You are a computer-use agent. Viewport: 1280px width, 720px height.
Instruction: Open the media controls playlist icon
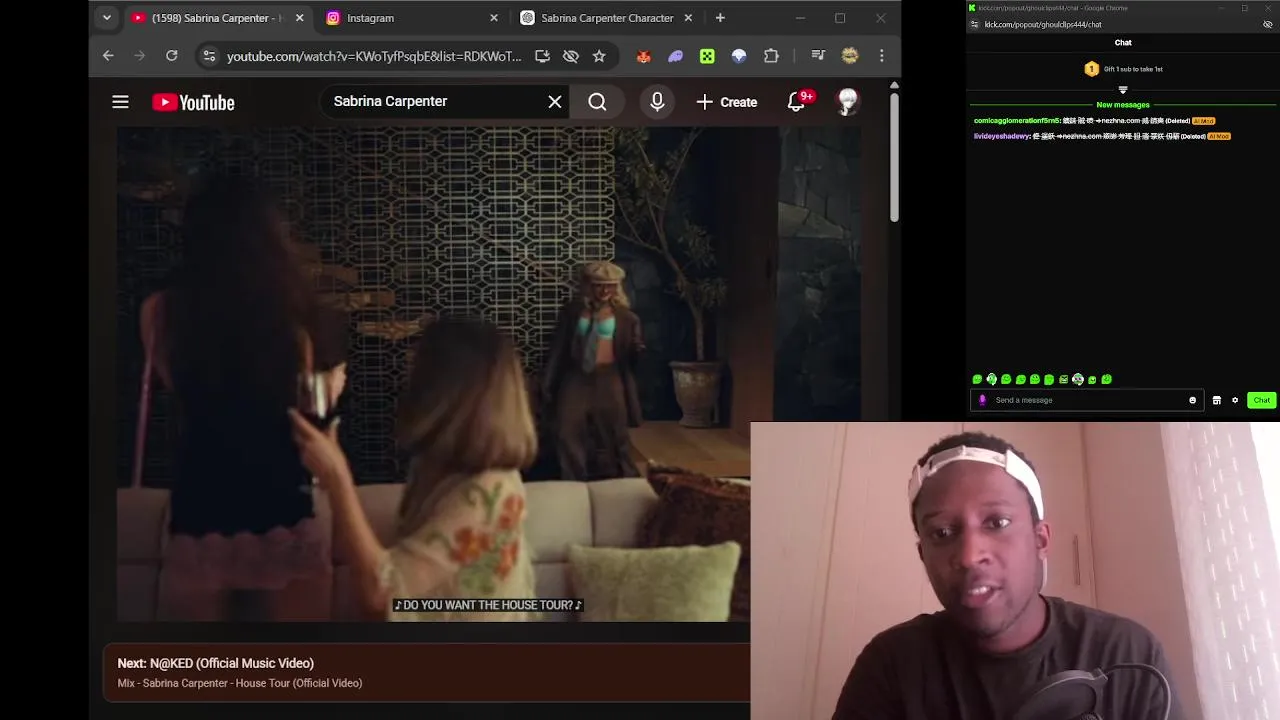(818, 56)
